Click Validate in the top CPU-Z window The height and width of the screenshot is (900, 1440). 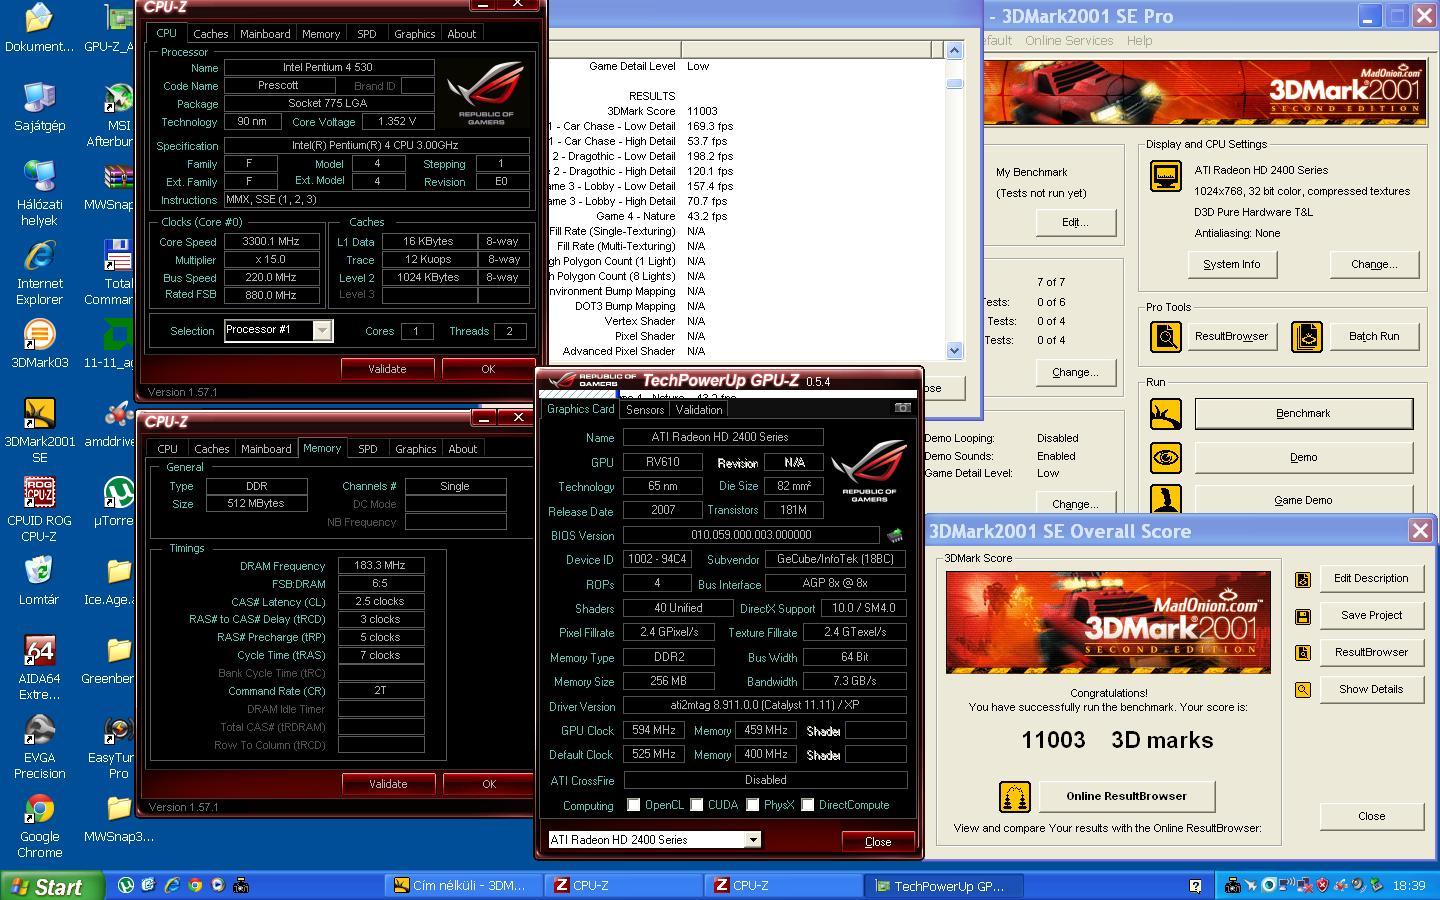387,369
